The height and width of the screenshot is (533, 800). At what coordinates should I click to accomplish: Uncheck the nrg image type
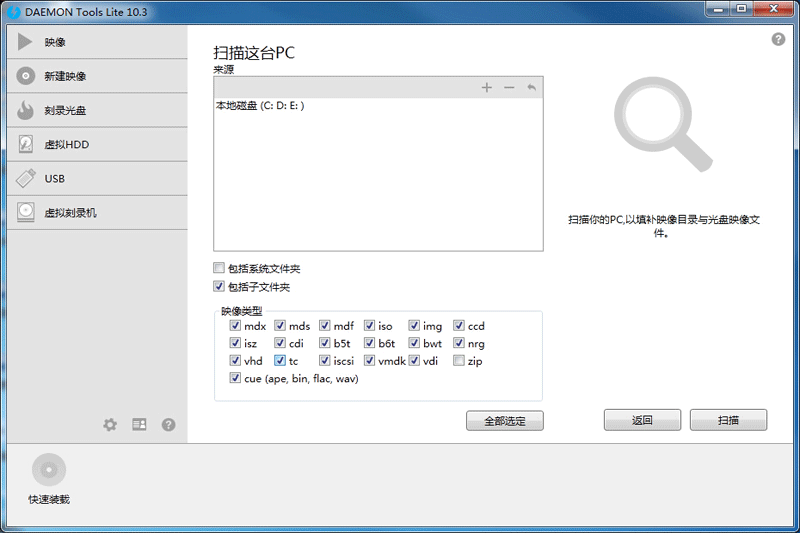coord(459,343)
